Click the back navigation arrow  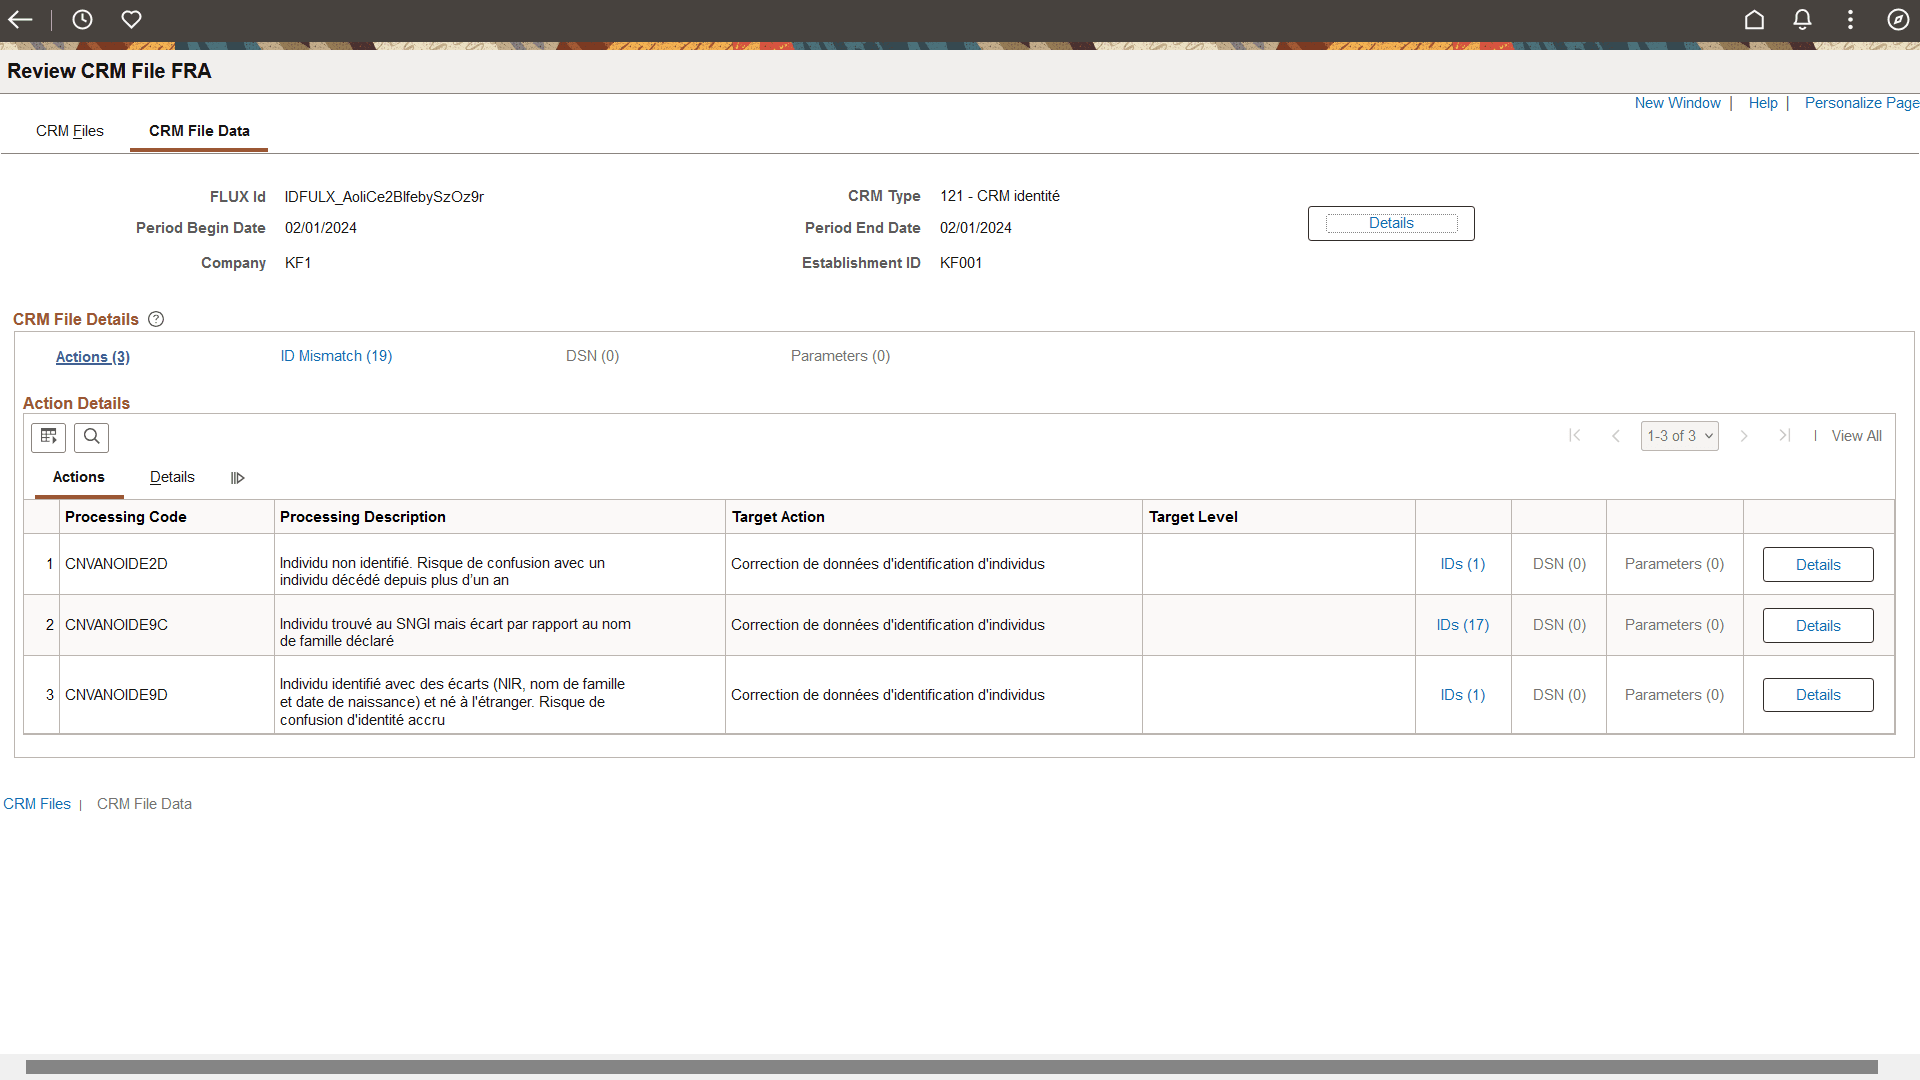pos(21,19)
